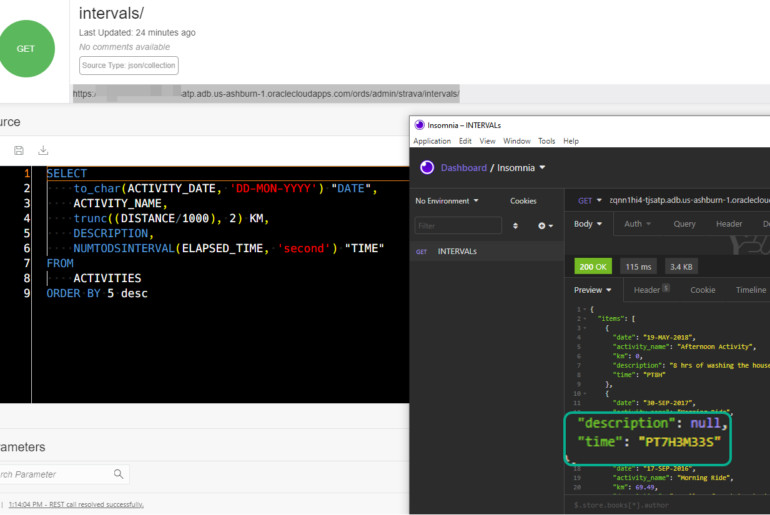Open the Auth tab dropdown
The height and width of the screenshot is (515, 770).
pos(637,224)
